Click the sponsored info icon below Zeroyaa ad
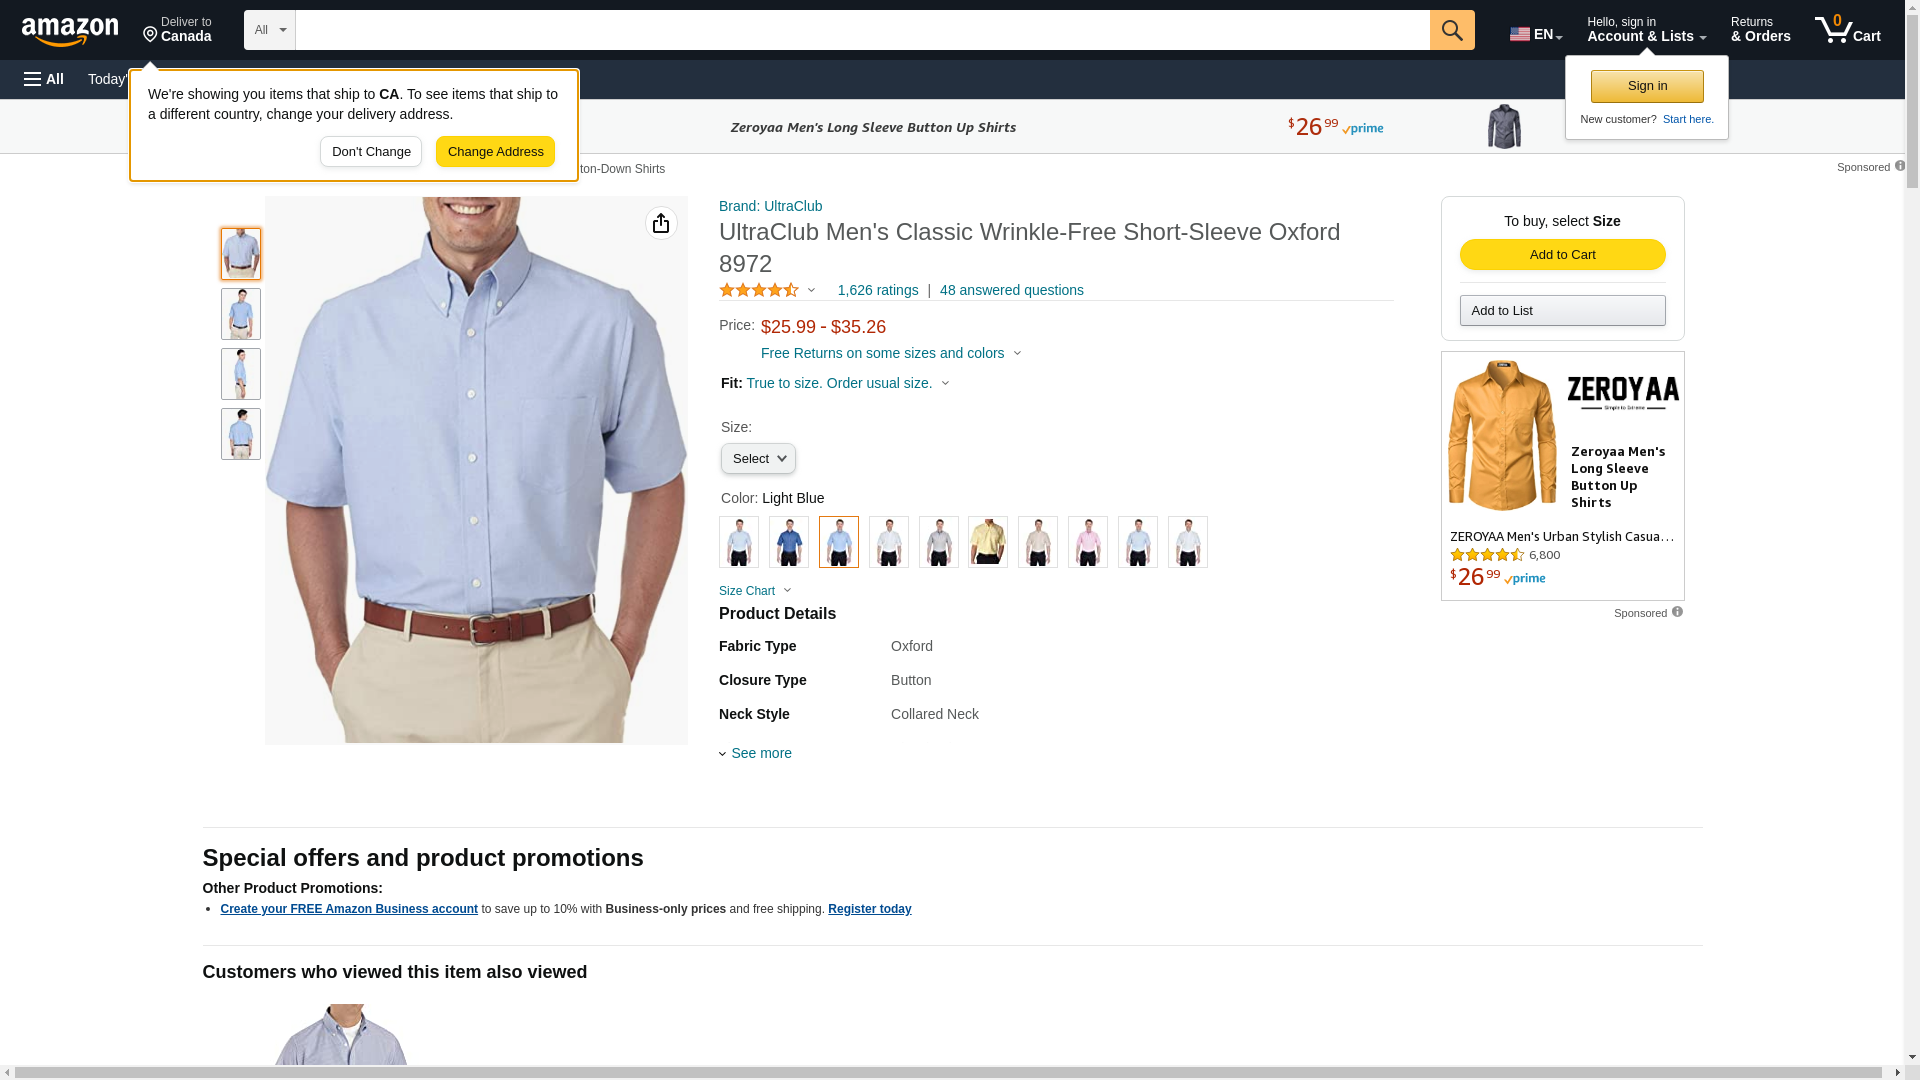This screenshot has height=1080, width=1920. pyautogui.click(x=1677, y=612)
